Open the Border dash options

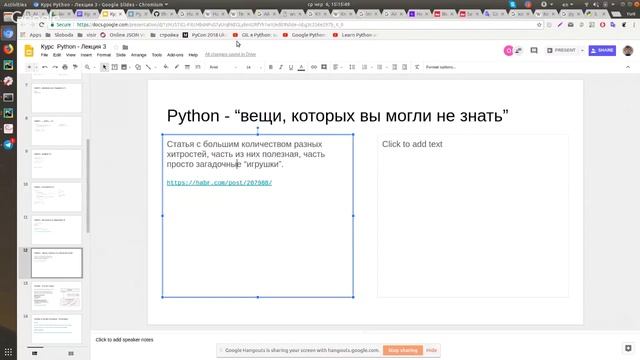click(x=198, y=67)
